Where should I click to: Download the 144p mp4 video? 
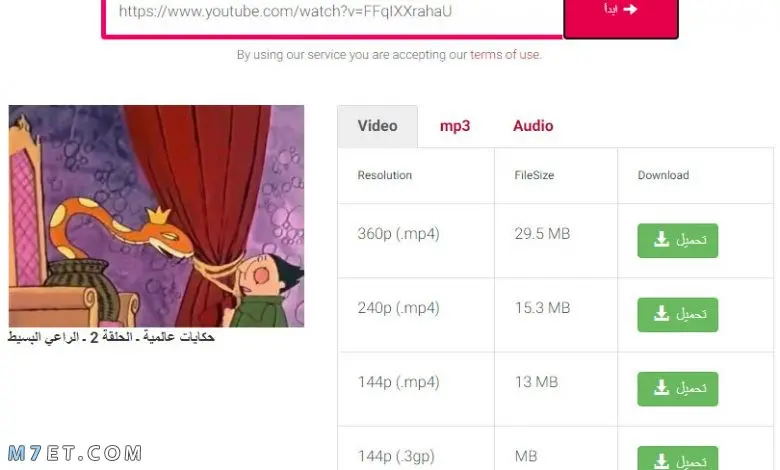click(678, 388)
